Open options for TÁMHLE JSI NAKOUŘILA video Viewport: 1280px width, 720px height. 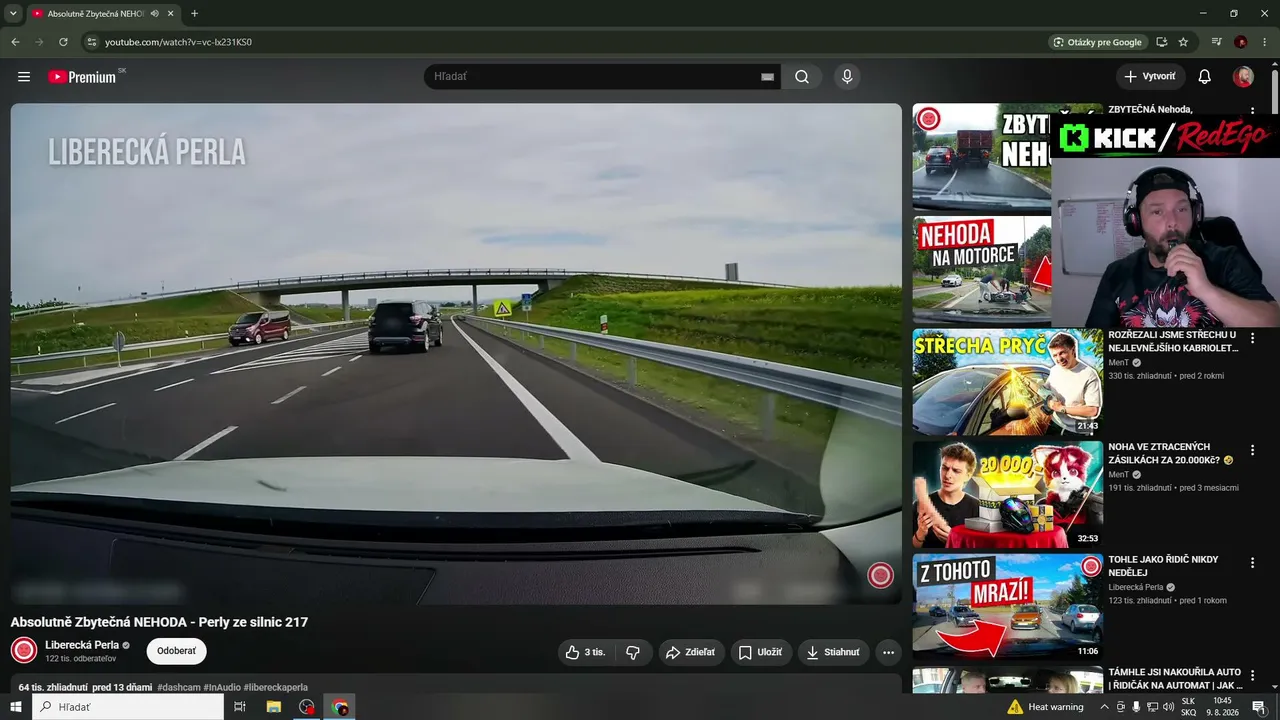[1252, 676]
